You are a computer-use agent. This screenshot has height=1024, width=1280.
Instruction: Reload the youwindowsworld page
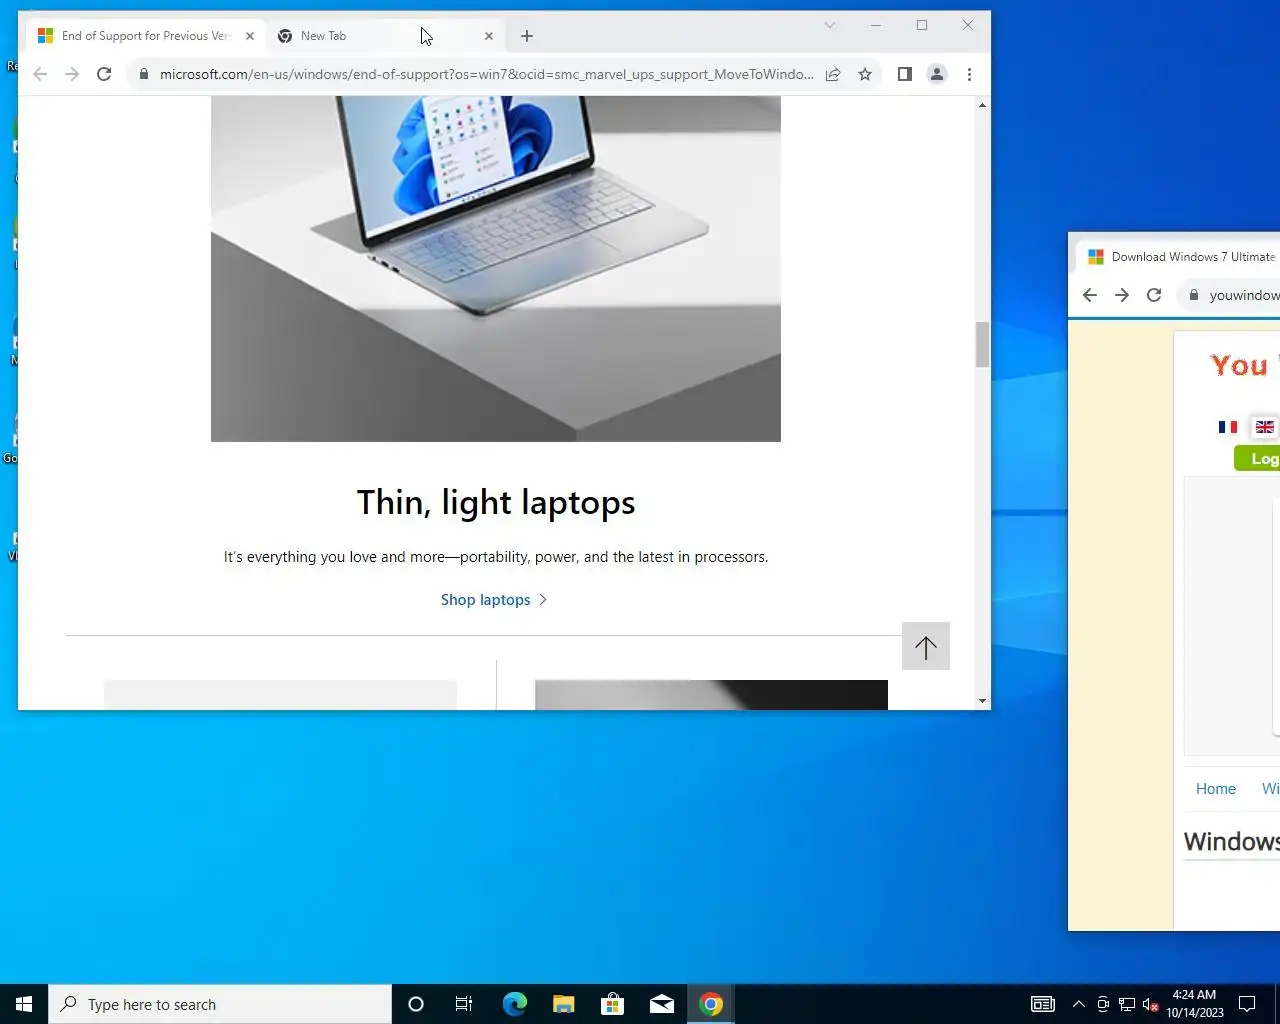(1154, 295)
